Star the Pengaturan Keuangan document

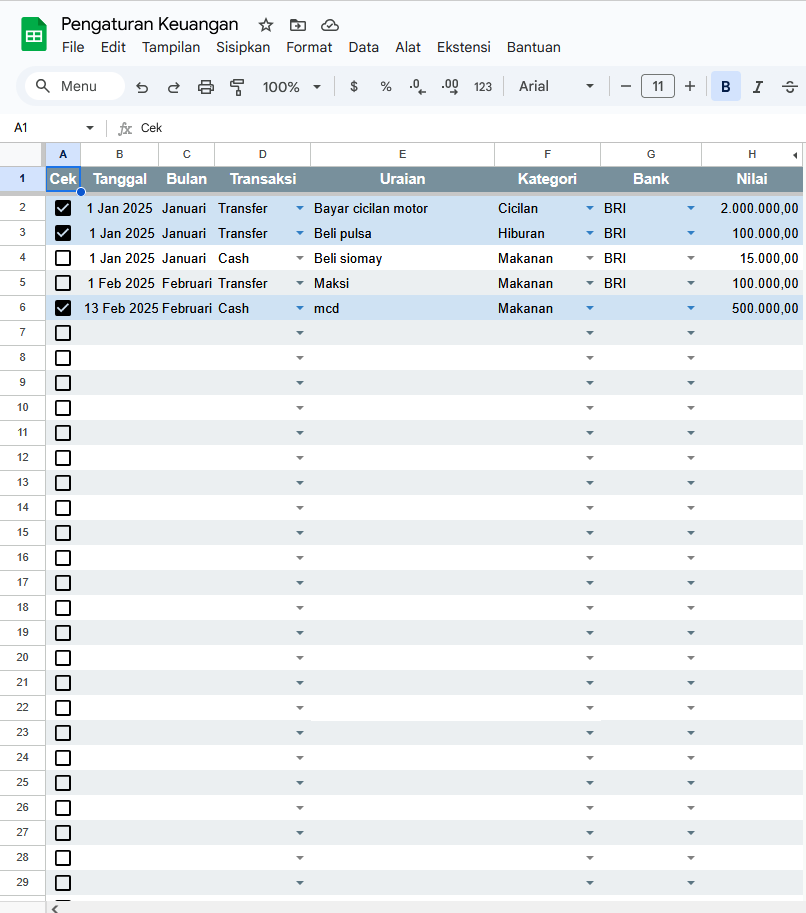(x=266, y=25)
